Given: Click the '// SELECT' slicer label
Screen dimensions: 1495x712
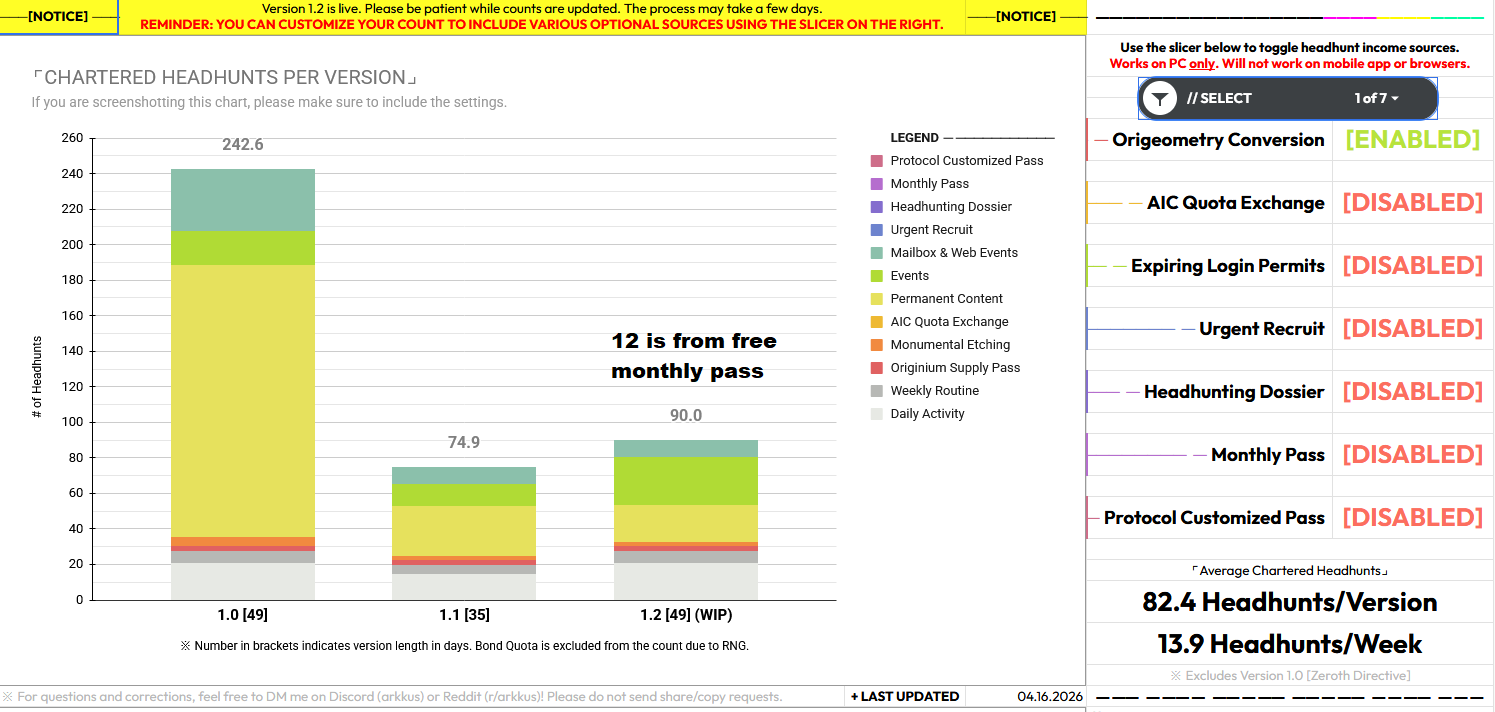Looking at the screenshot, I should [x=1219, y=98].
